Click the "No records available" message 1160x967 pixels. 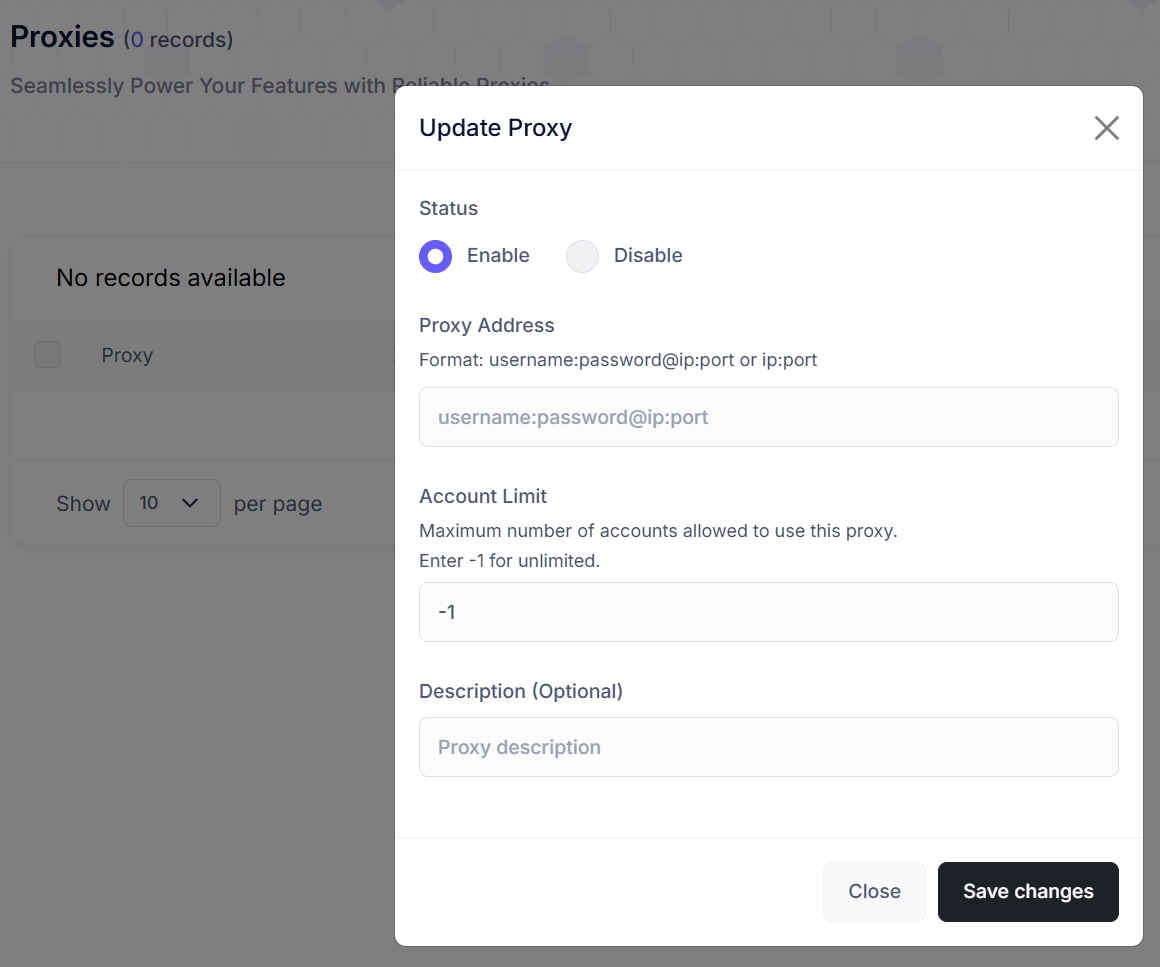point(170,278)
